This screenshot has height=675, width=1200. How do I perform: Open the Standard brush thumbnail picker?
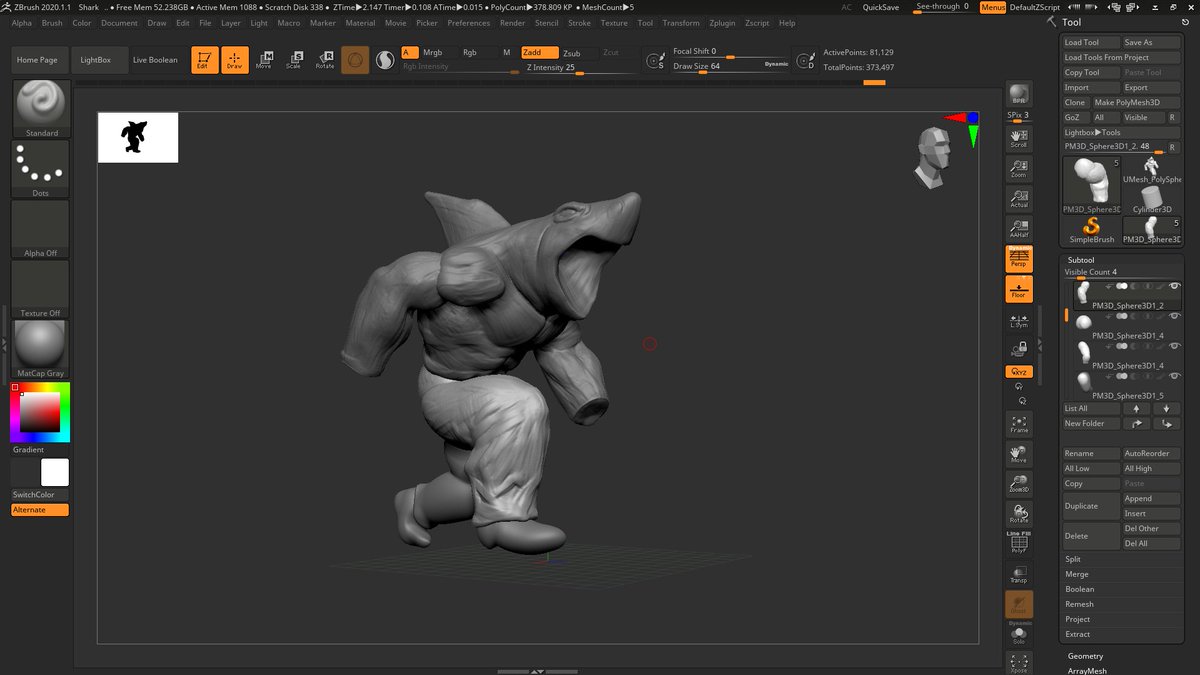click(x=41, y=108)
